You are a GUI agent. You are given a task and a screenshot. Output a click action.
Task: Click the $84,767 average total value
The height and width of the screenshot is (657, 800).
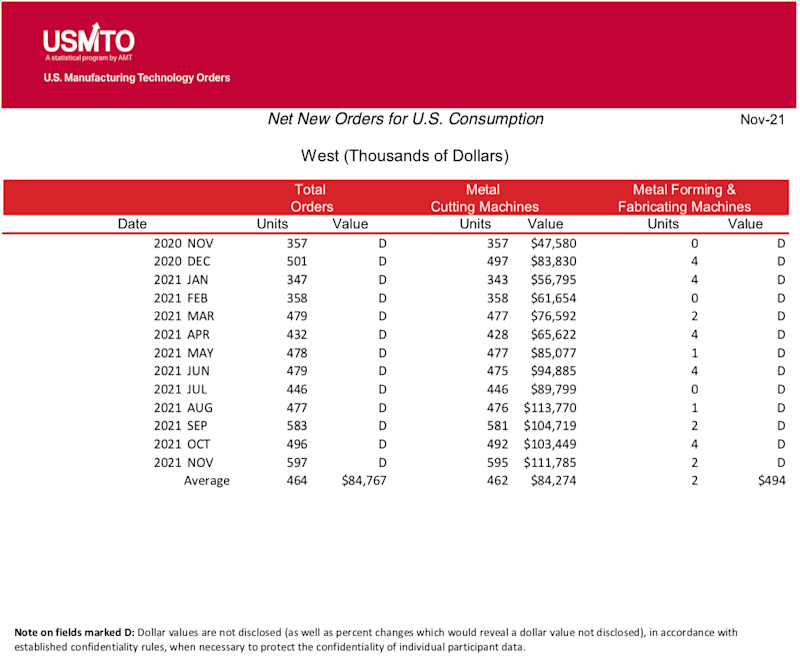364,481
